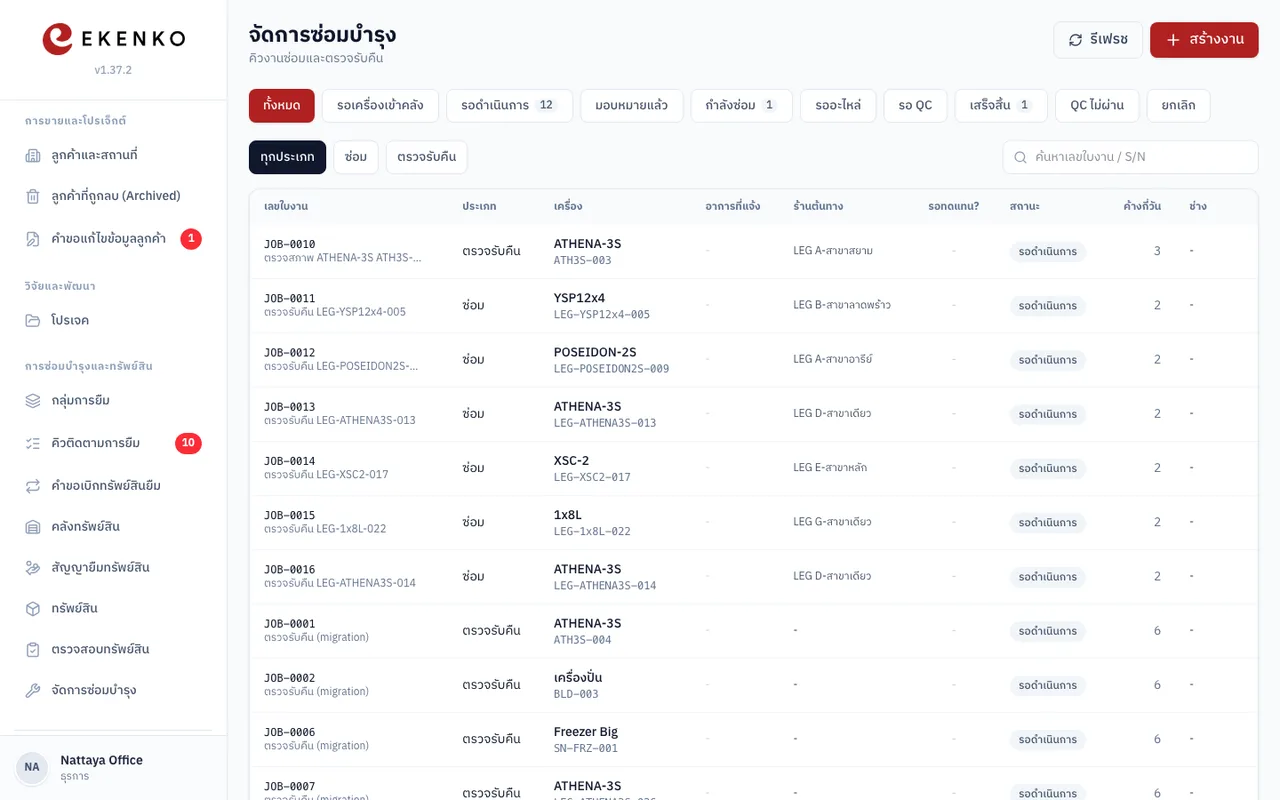
Task: Click คำขอเบิกทรัพย์สินยืม swap arrows icon
Action: pyautogui.click(x=33, y=486)
